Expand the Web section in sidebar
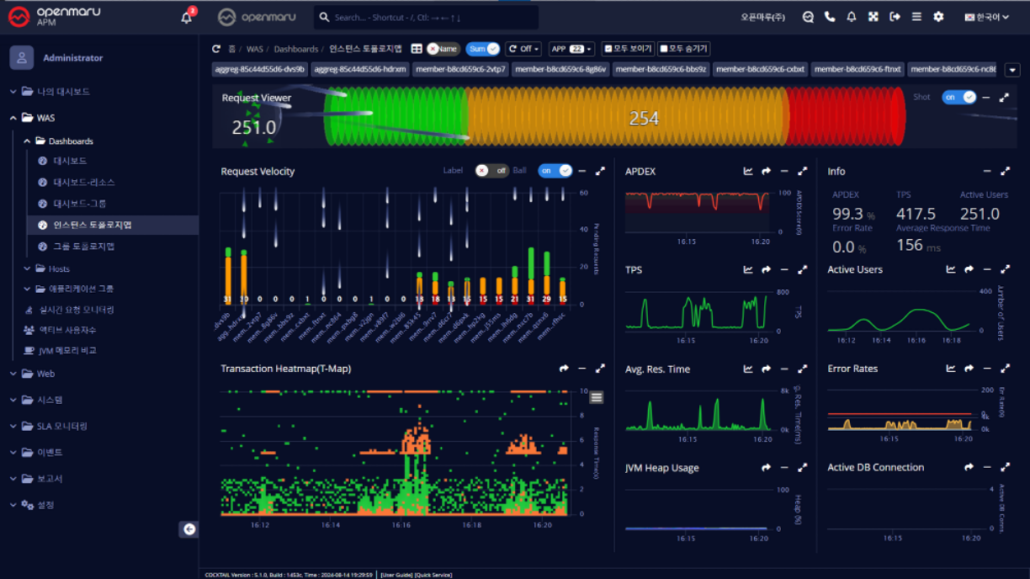Screen dimensions: 1030x579 pos(45,374)
